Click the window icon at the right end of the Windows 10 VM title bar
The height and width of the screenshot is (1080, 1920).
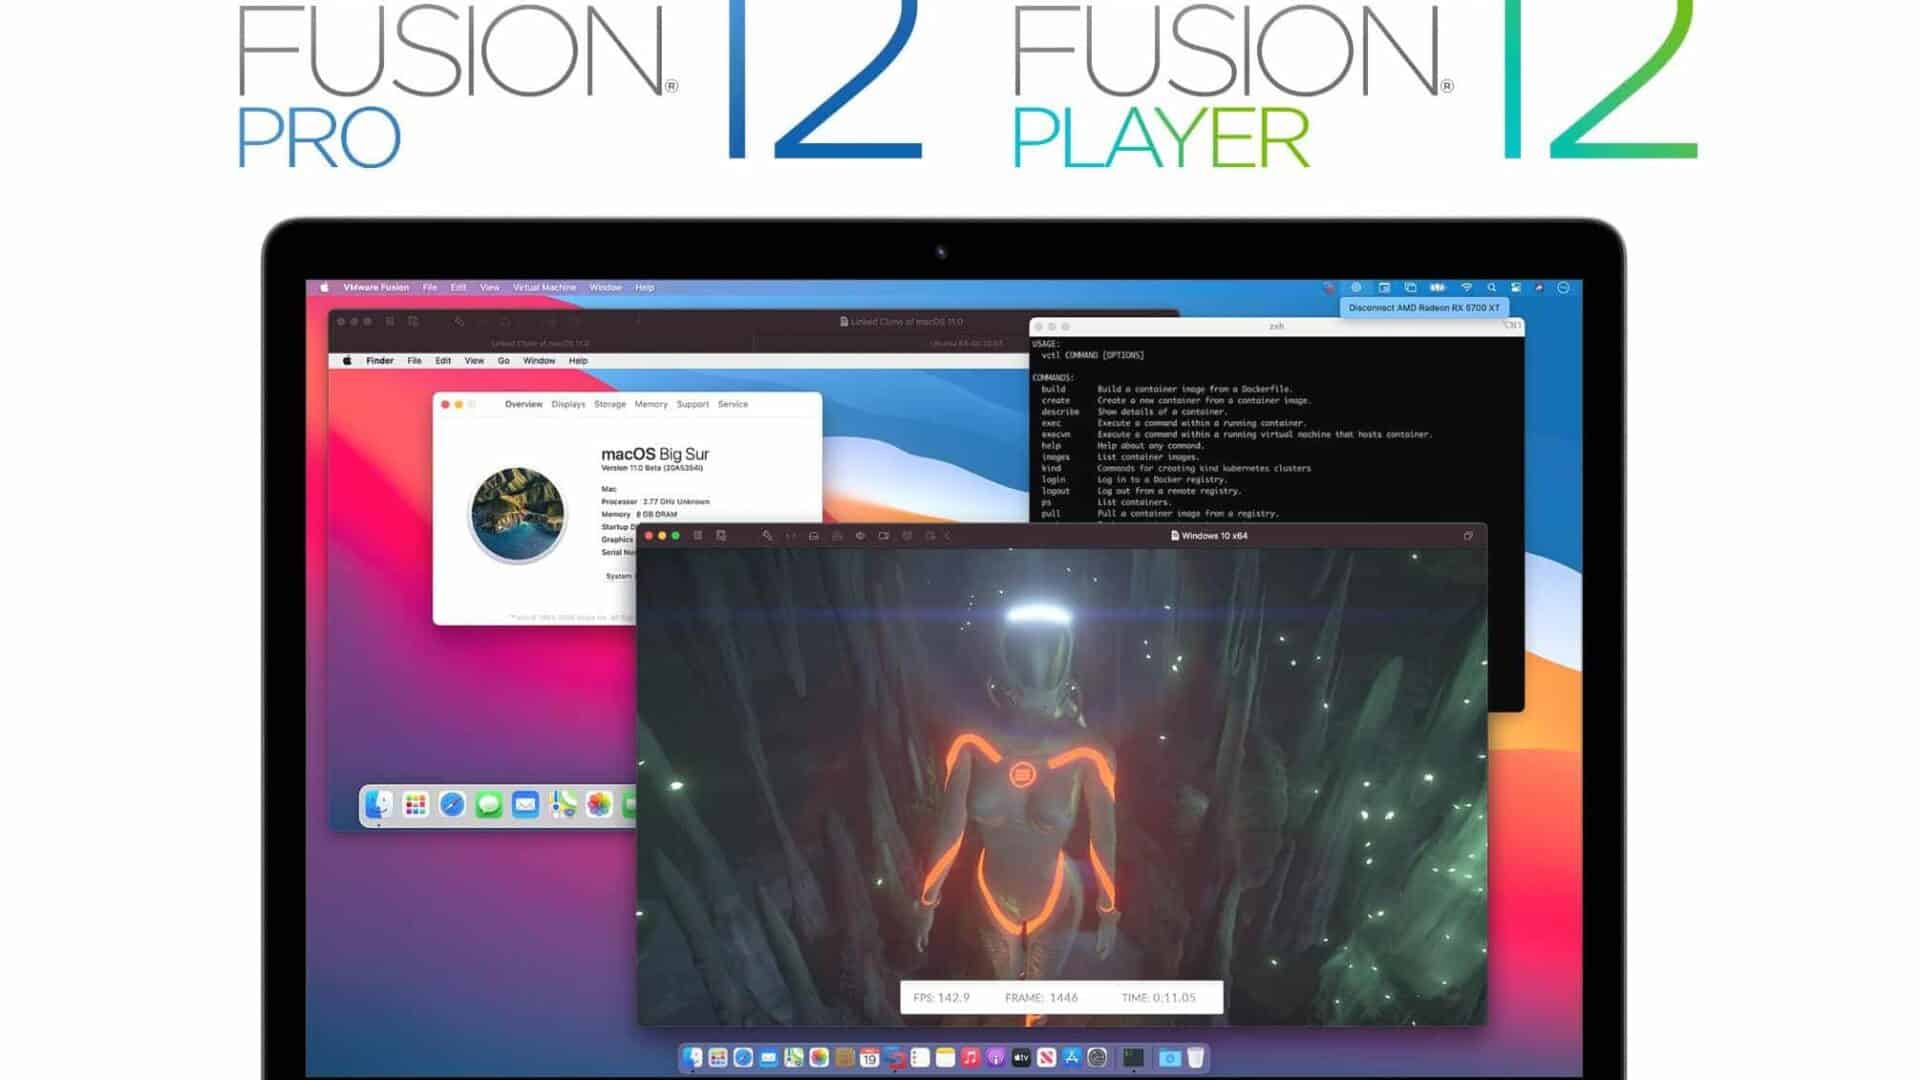[1468, 536]
